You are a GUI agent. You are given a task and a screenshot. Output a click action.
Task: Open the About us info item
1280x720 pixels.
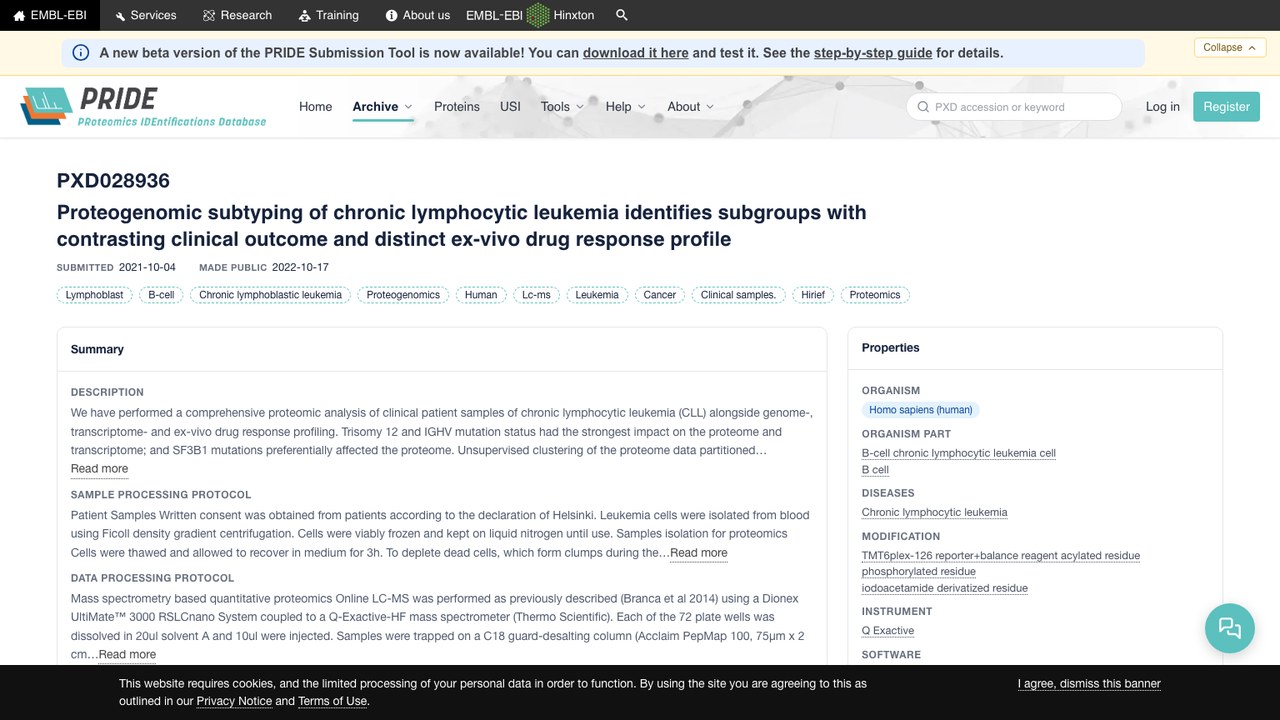tap(418, 15)
